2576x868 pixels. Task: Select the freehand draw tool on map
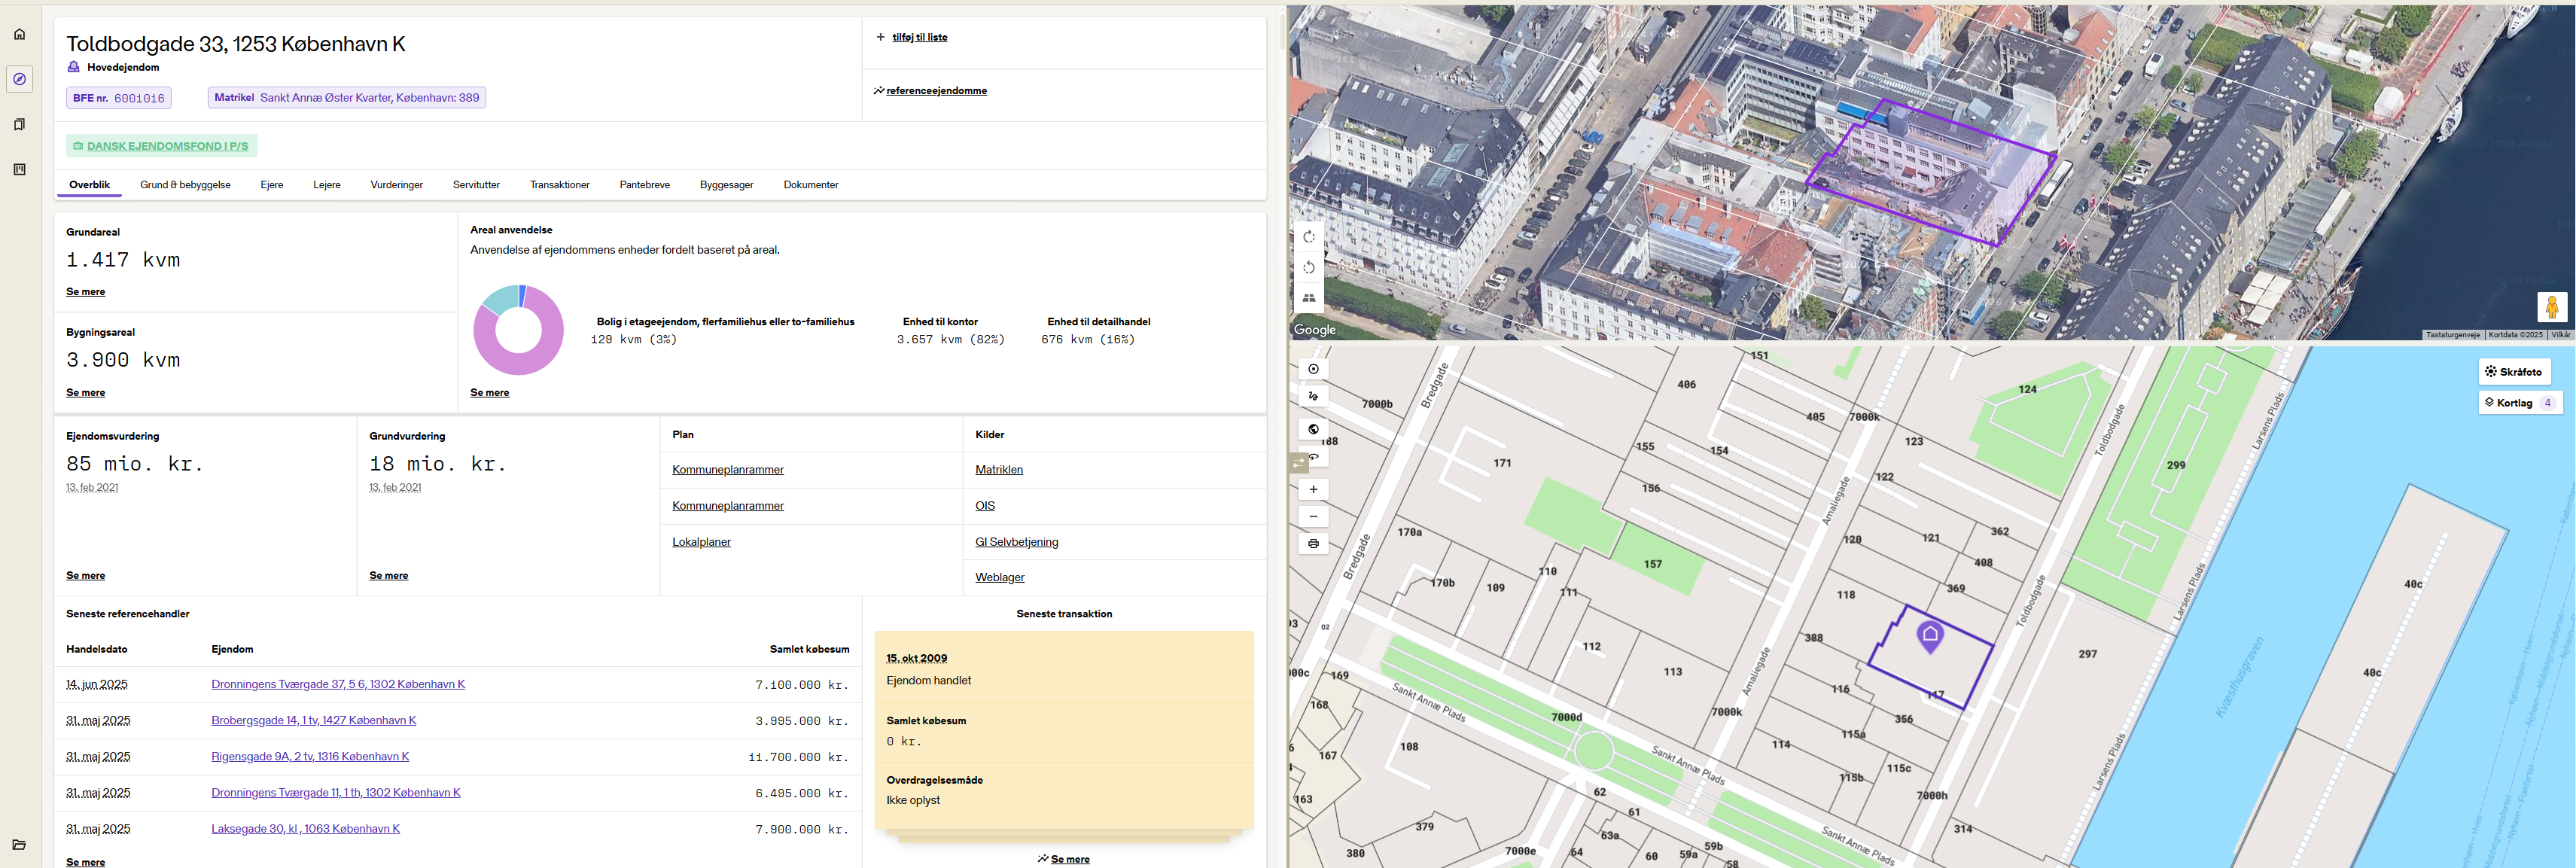1313,396
